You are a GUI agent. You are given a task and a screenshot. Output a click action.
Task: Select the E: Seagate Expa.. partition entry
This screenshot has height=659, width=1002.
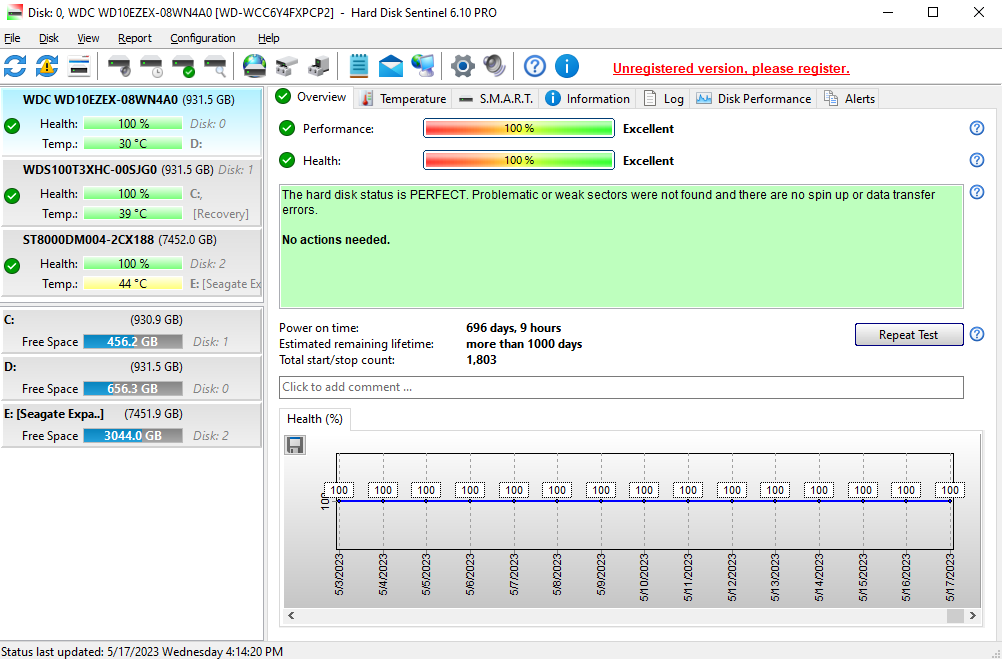coord(132,425)
